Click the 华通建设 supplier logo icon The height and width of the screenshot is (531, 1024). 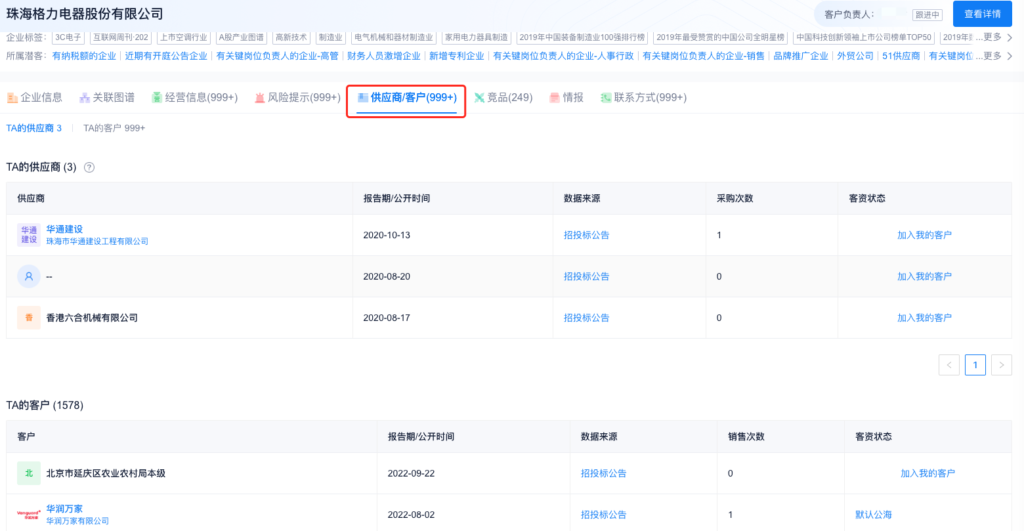[x=28, y=235]
